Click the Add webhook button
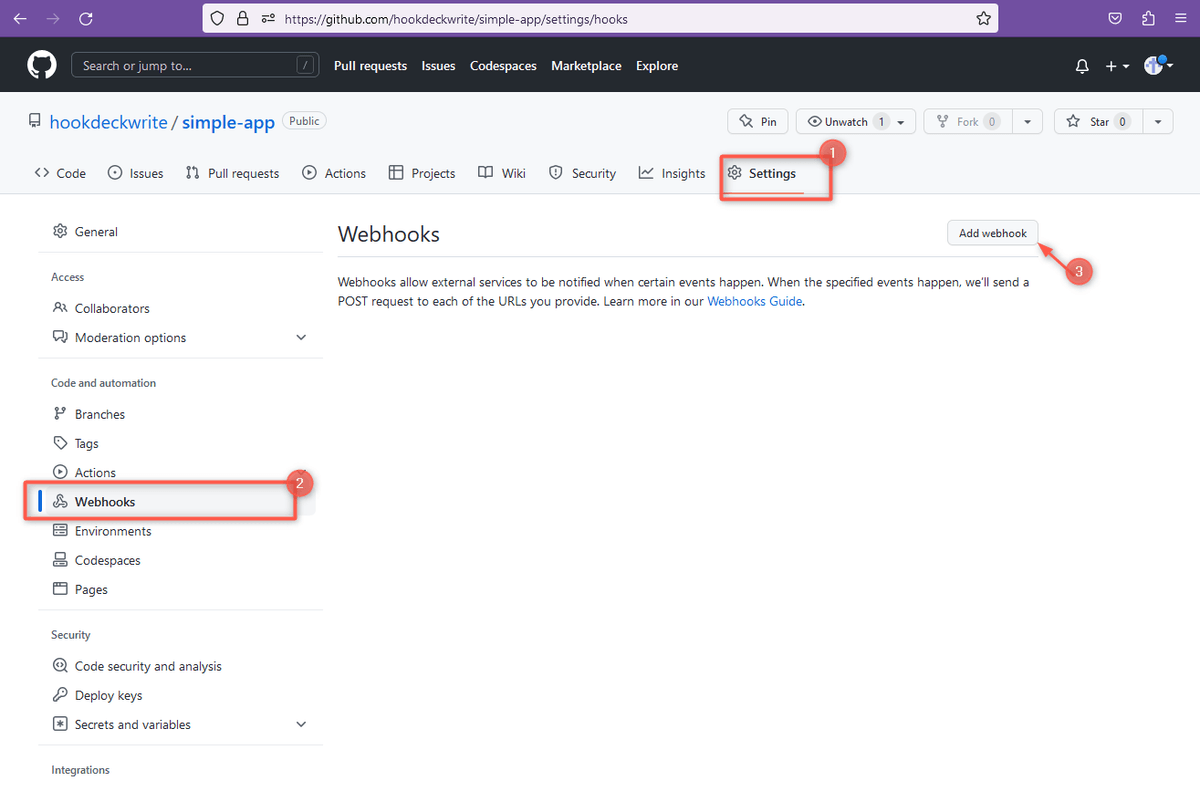 pos(992,232)
